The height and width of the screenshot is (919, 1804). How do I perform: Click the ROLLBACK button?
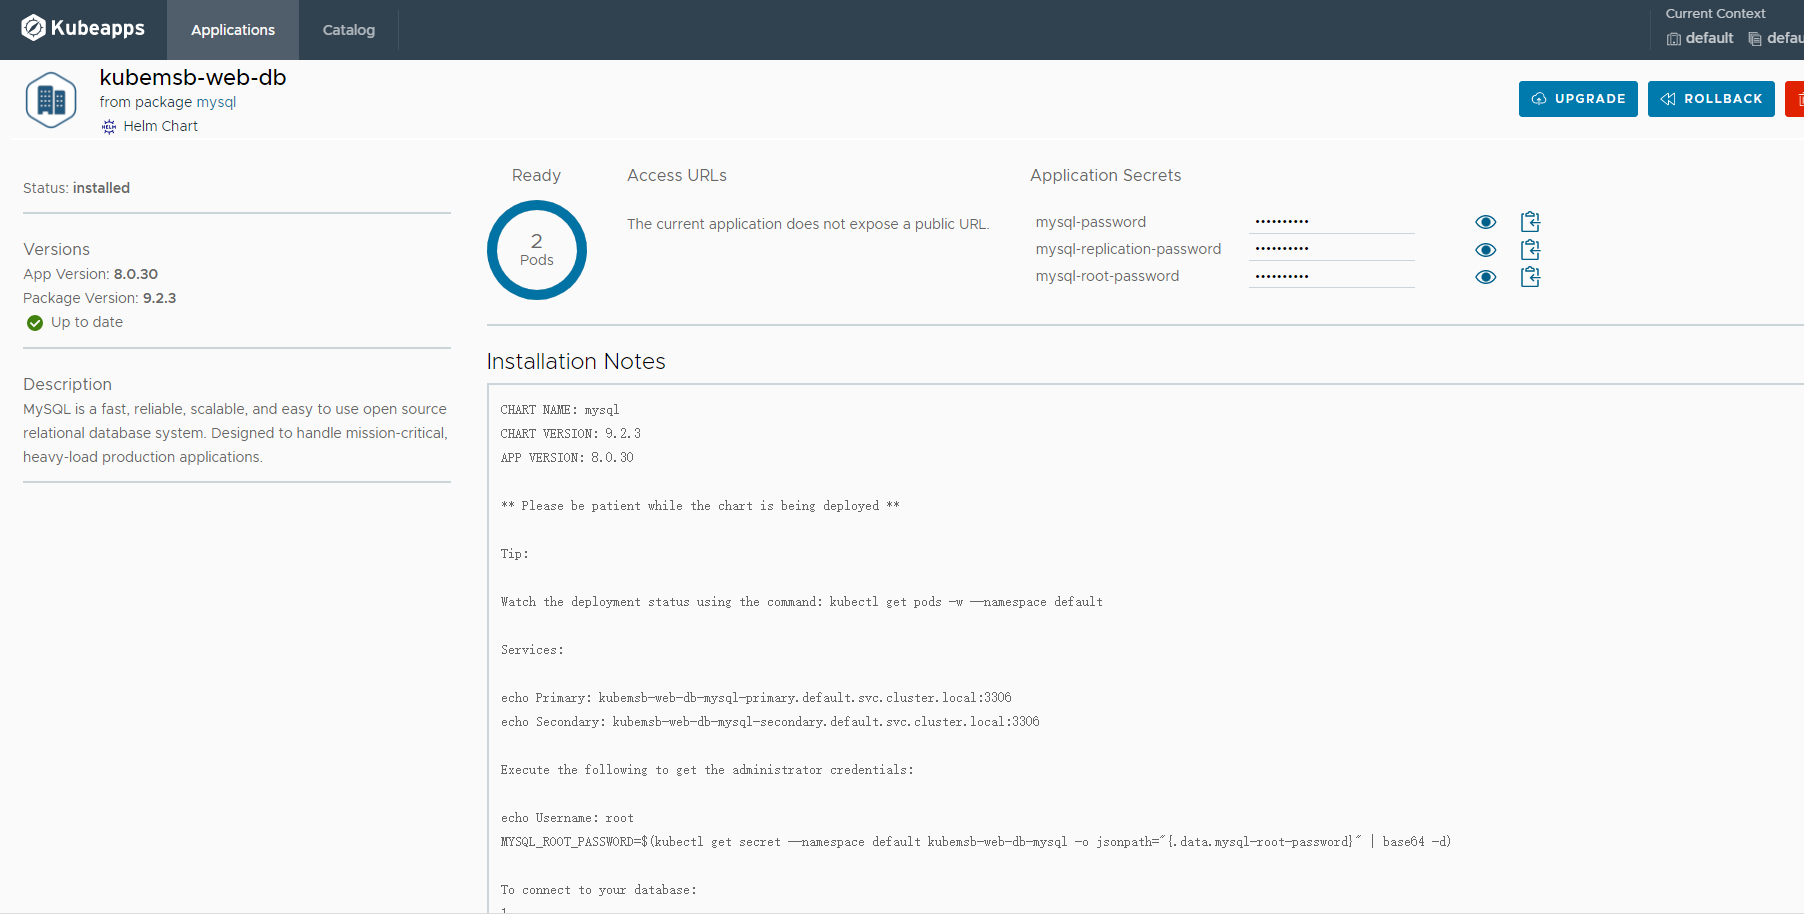(x=1711, y=99)
